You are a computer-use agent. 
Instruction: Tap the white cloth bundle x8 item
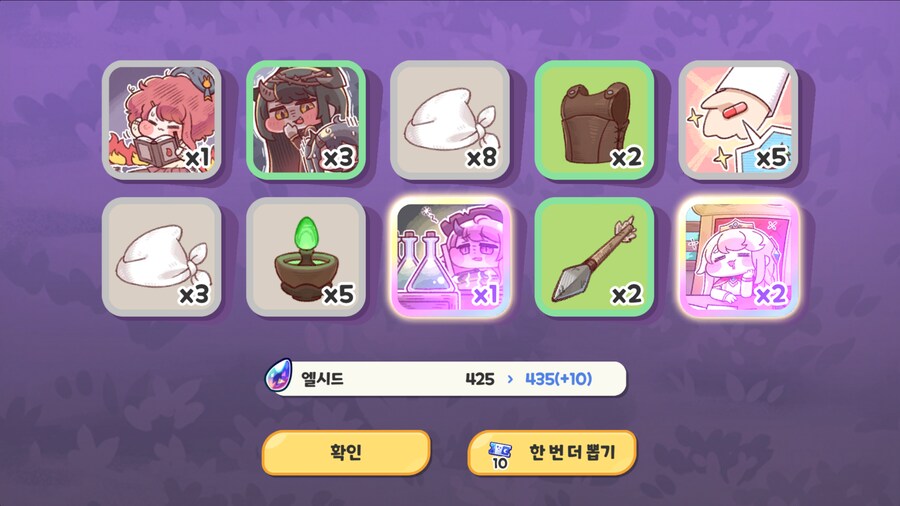[450, 120]
